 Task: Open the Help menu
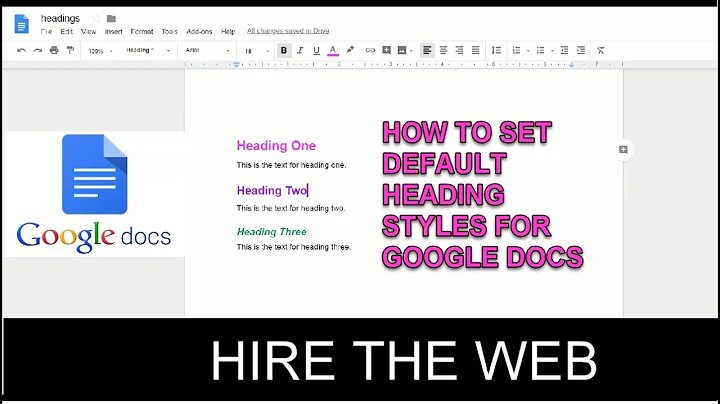[x=228, y=32]
